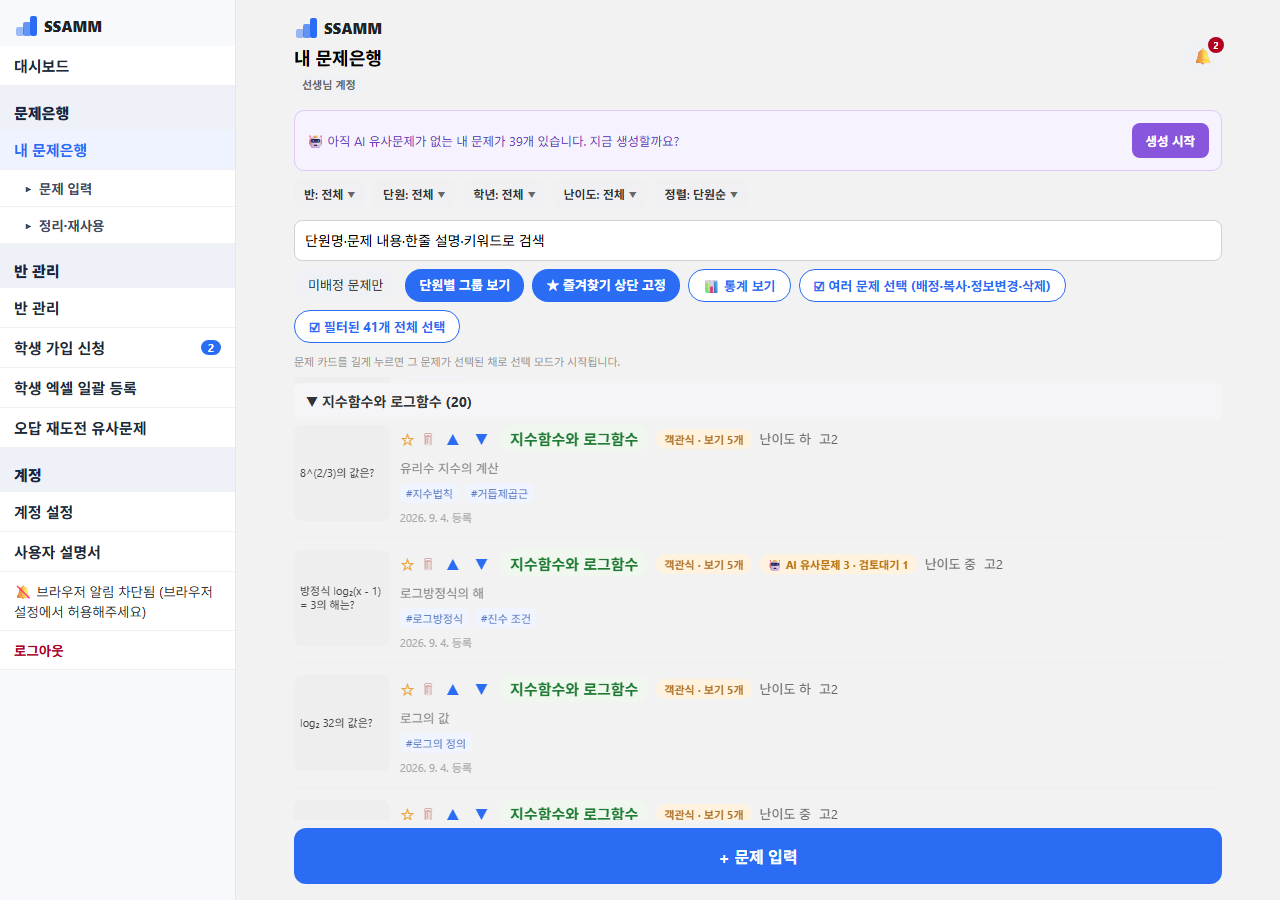Select all with 필터된 41개 전체 선택
The width and height of the screenshot is (1280, 900).
click(x=377, y=327)
